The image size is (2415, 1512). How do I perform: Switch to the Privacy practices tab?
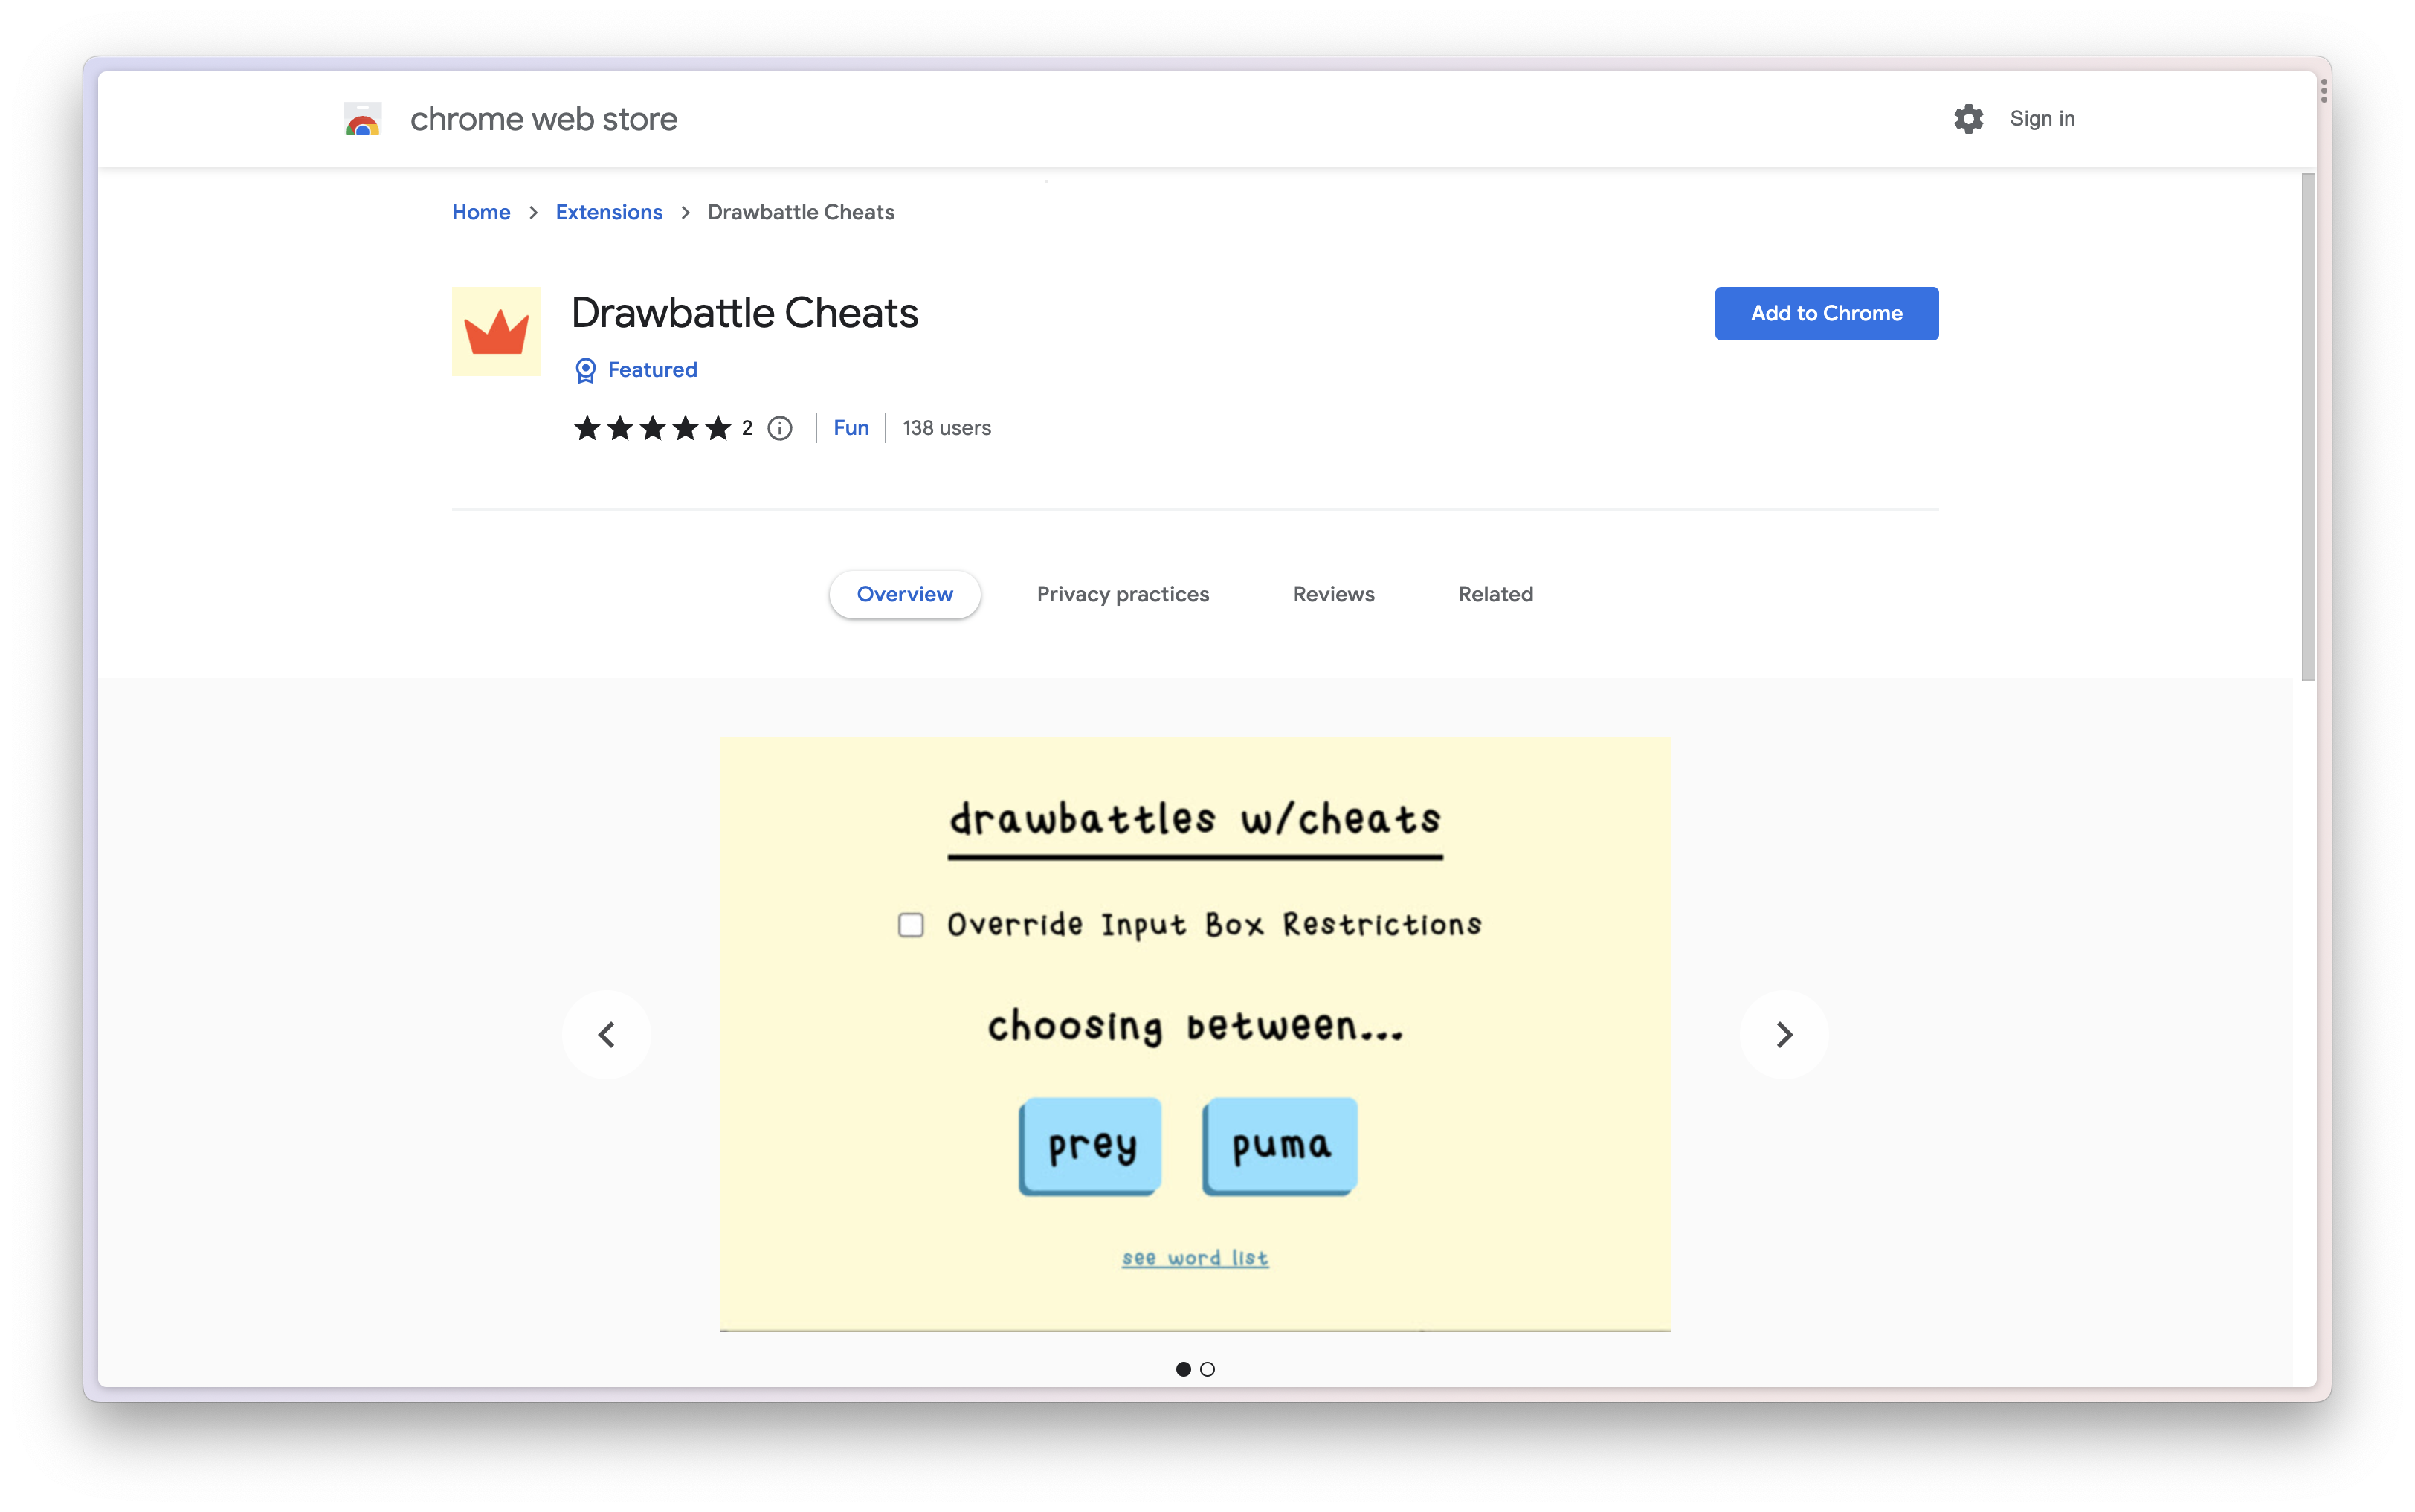click(x=1122, y=594)
